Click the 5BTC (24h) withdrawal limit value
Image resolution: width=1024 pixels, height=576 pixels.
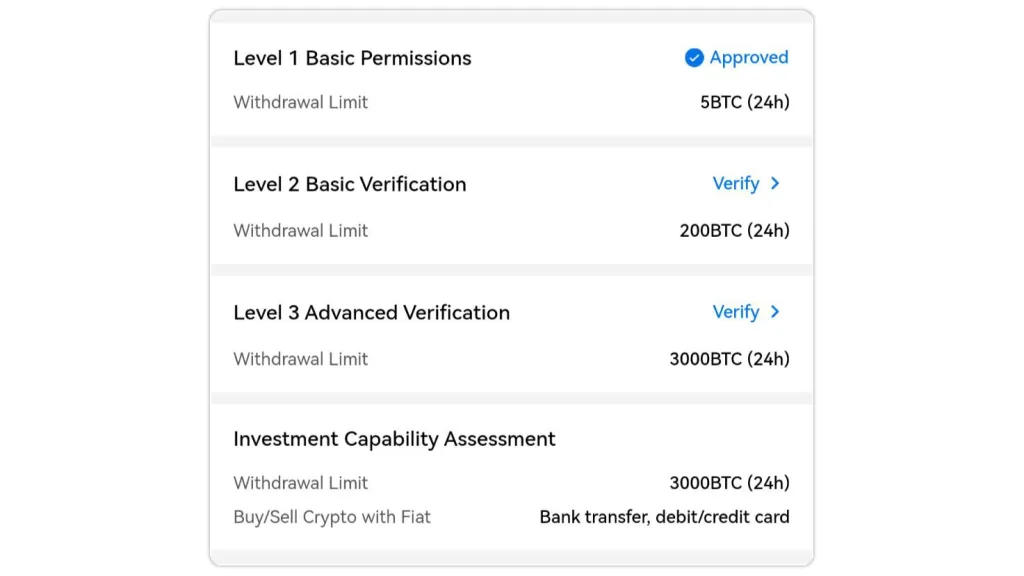(x=745, y=102)
